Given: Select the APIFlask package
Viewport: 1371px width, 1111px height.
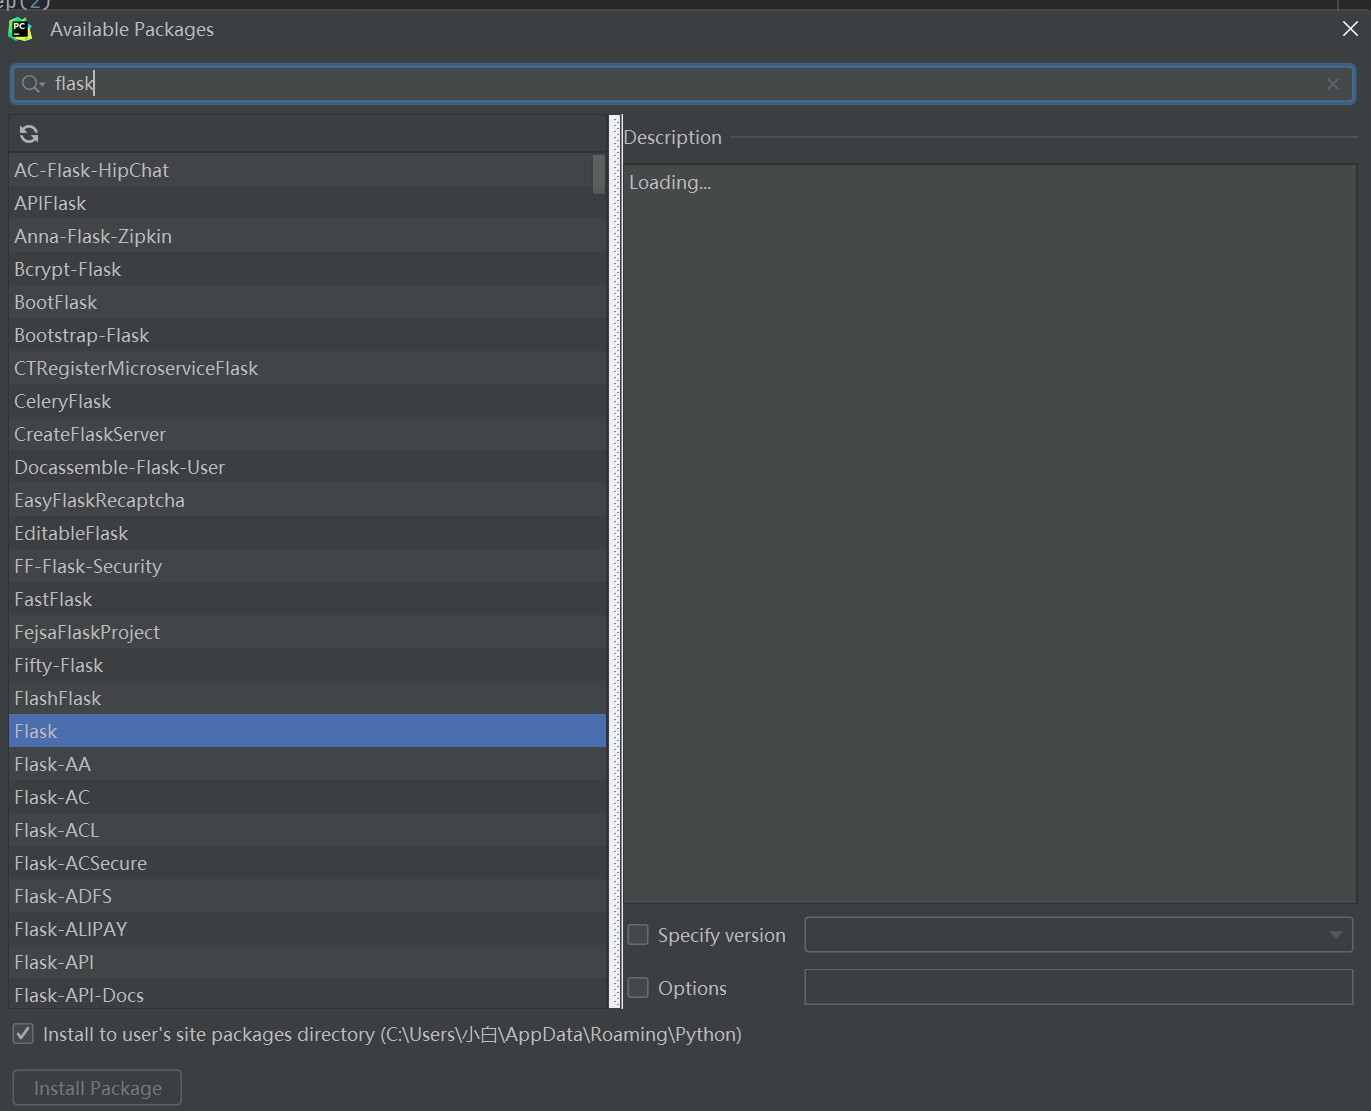Looking at the screenshot, I should click(307, 203).
